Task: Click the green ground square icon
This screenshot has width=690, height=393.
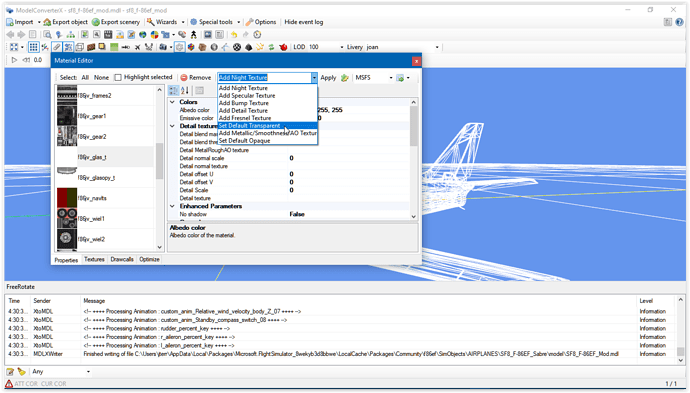Action: tap(114, 47)
